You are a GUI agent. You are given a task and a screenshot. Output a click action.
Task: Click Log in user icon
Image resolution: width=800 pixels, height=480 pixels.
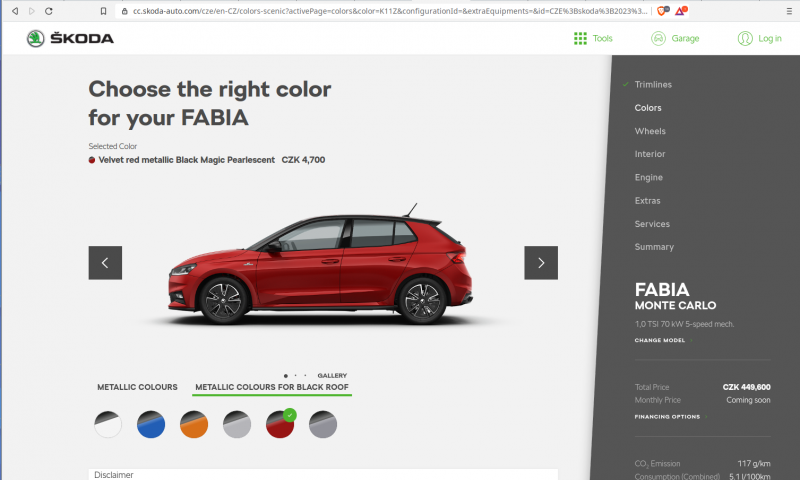click(745, 38)
